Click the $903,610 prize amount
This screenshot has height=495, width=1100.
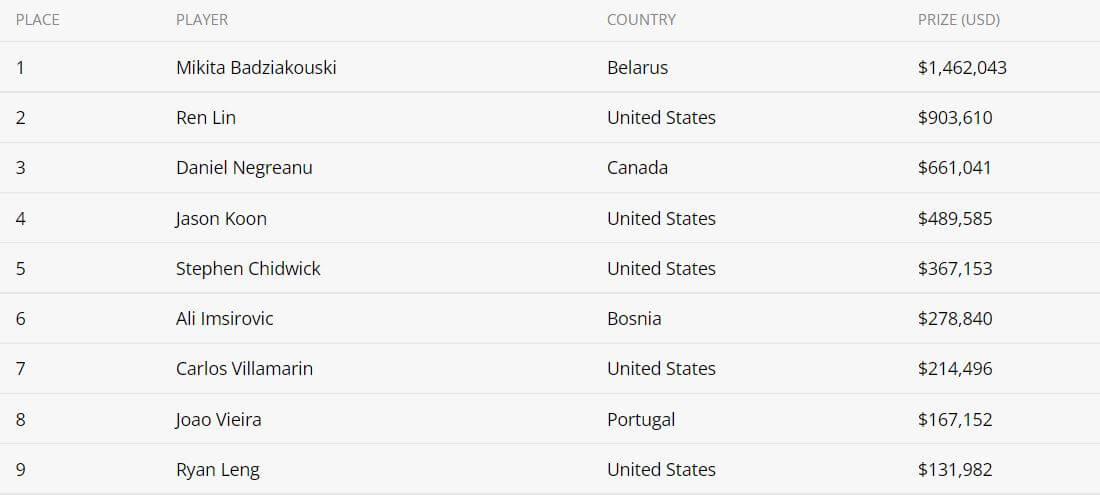tap(955, 117)
